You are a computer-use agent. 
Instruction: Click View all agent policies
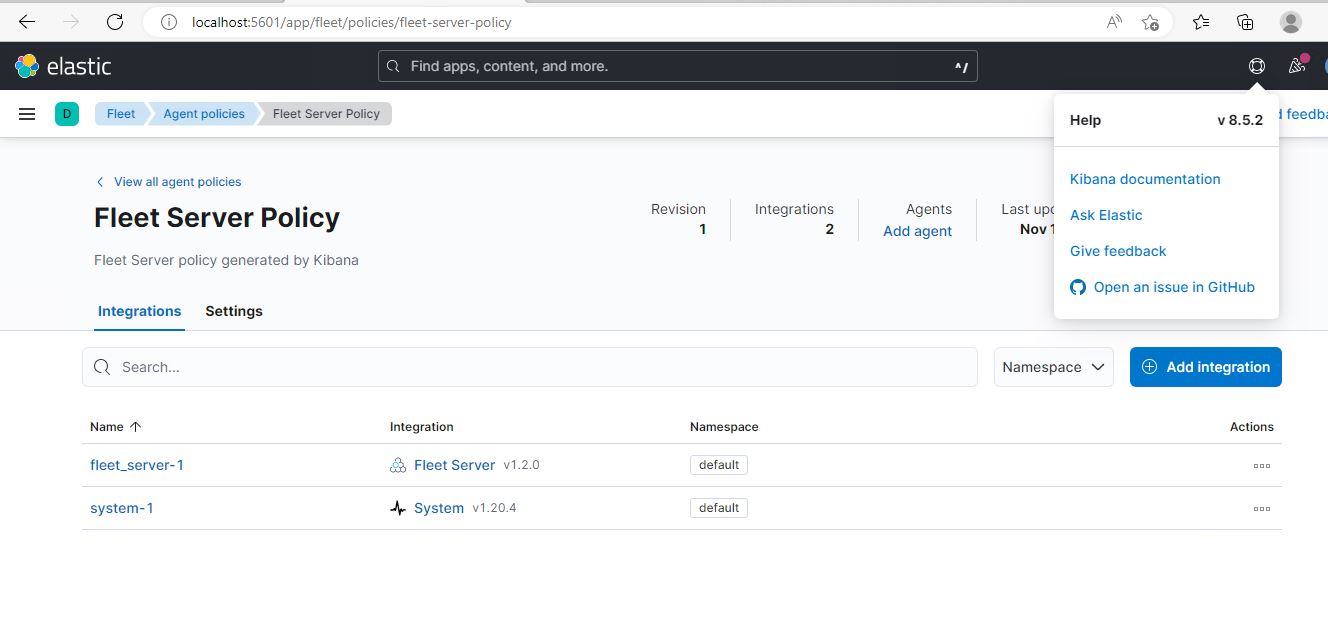point(177,182)
